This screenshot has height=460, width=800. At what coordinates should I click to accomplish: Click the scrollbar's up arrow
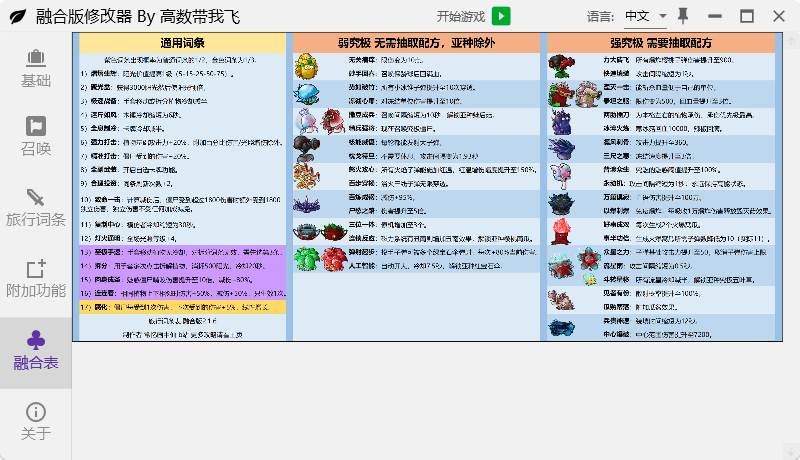click(x=791, y=40)
